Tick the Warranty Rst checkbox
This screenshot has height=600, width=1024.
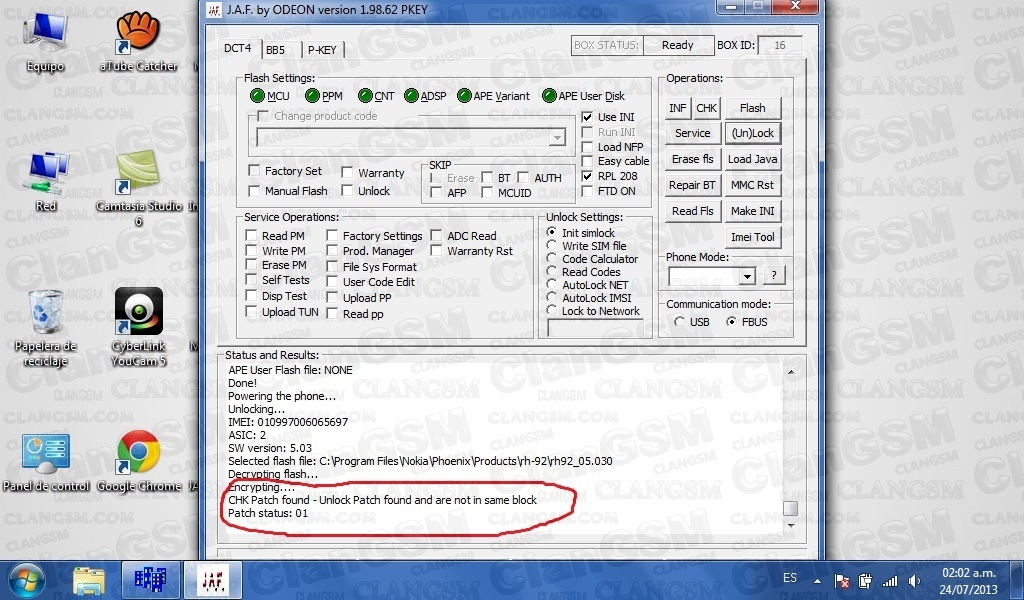[x=436, y=251]
